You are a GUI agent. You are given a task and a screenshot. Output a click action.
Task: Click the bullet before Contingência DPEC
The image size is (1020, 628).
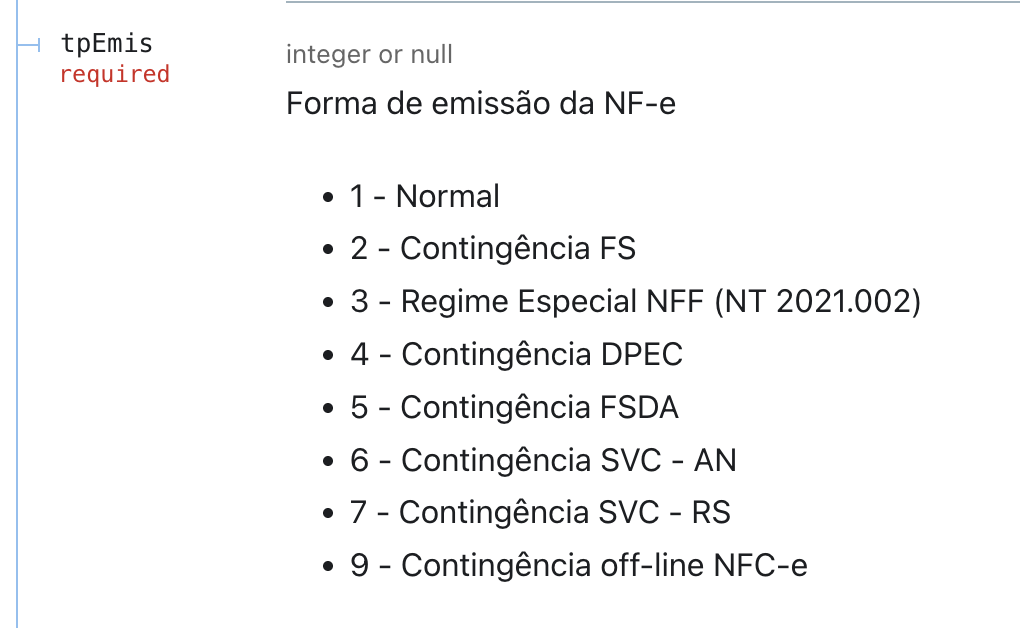tap(328, 355)
